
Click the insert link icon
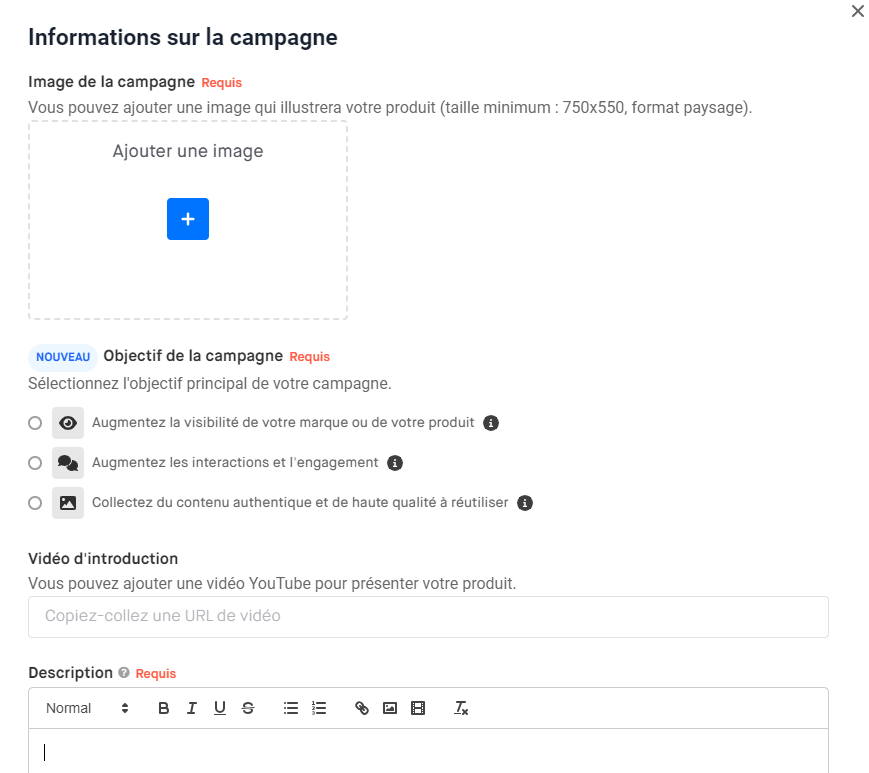[362, 708]
